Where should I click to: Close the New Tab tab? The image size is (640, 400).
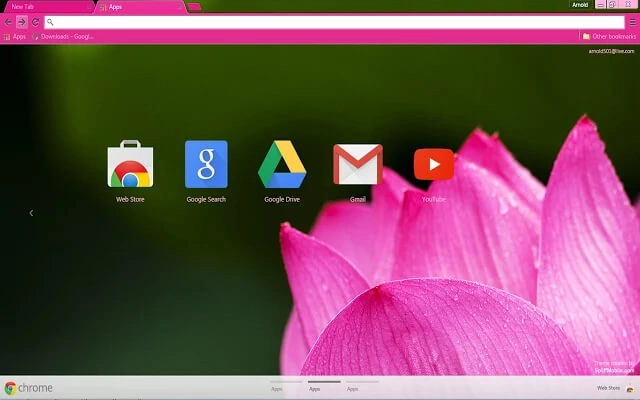[89, 7]
